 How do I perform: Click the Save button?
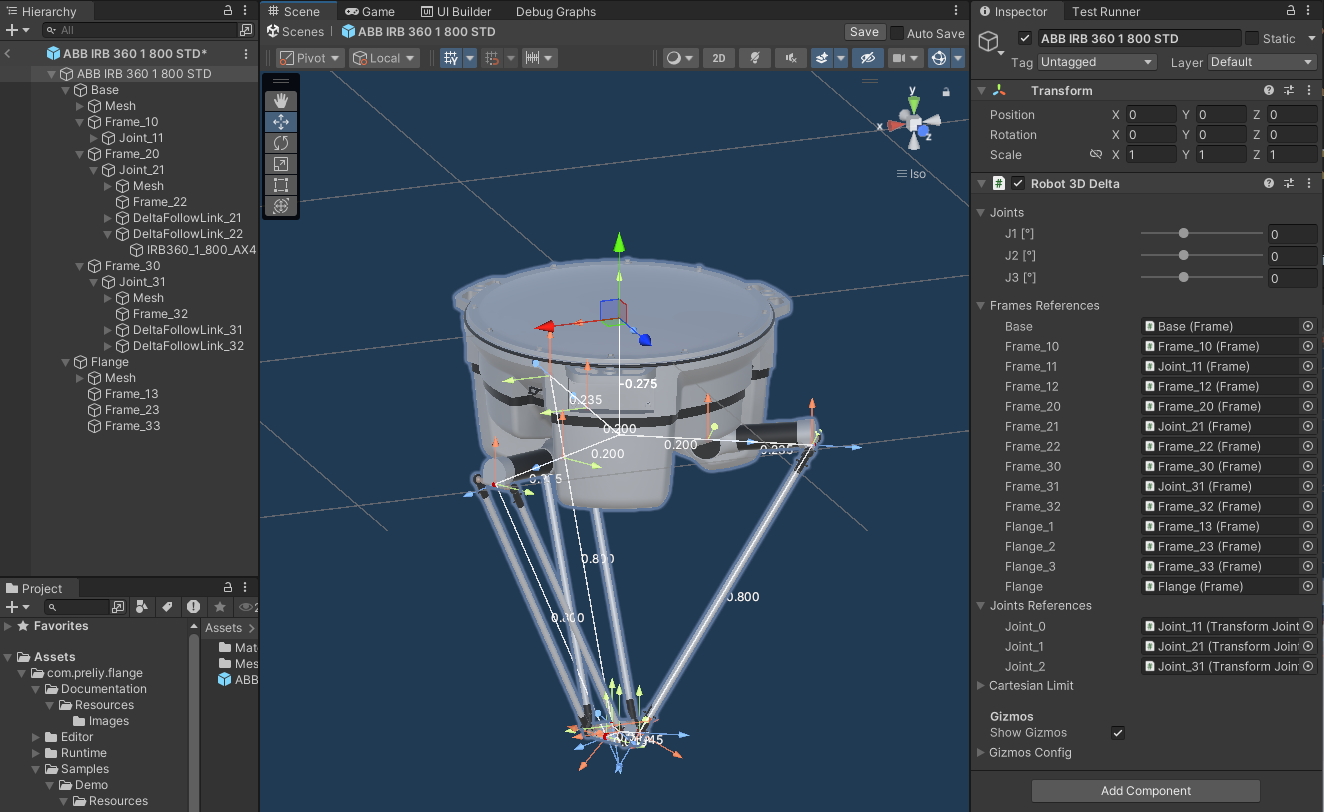pyautogui.click(x=864, y=33)
